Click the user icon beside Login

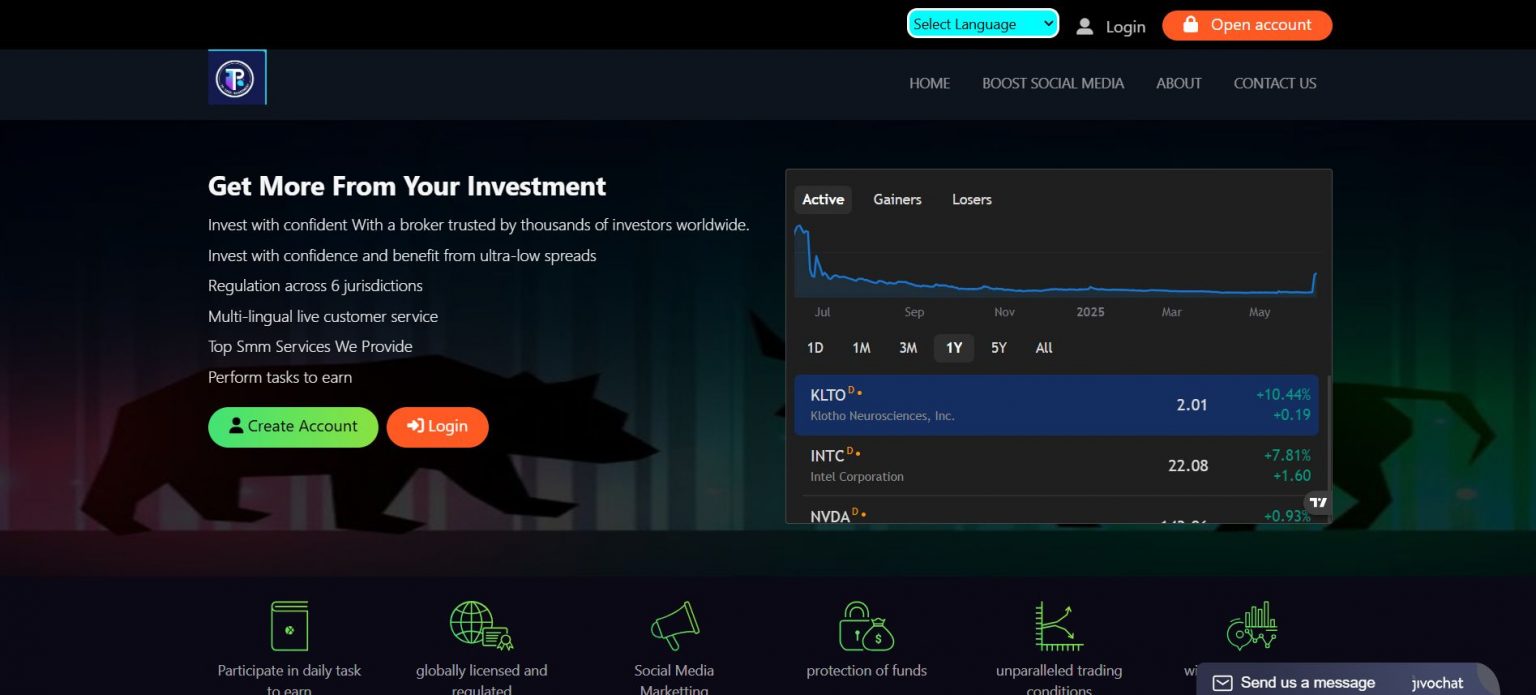pos(1084,26)
